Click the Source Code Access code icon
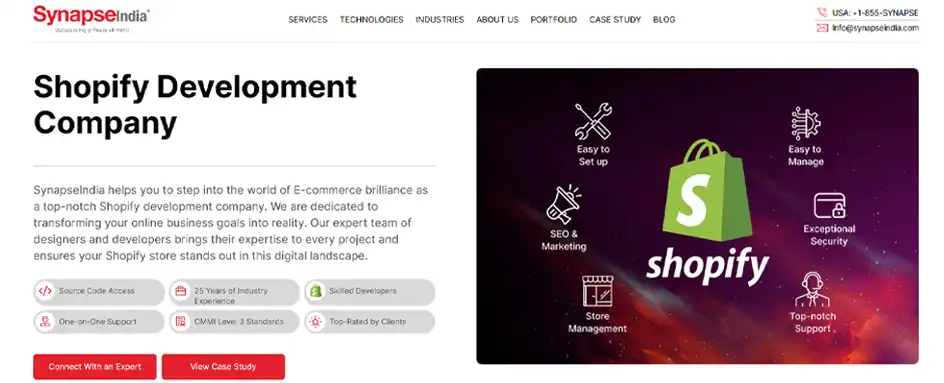Image resolution: width=944 pixels, height=383 pixels. click(45, 291)
